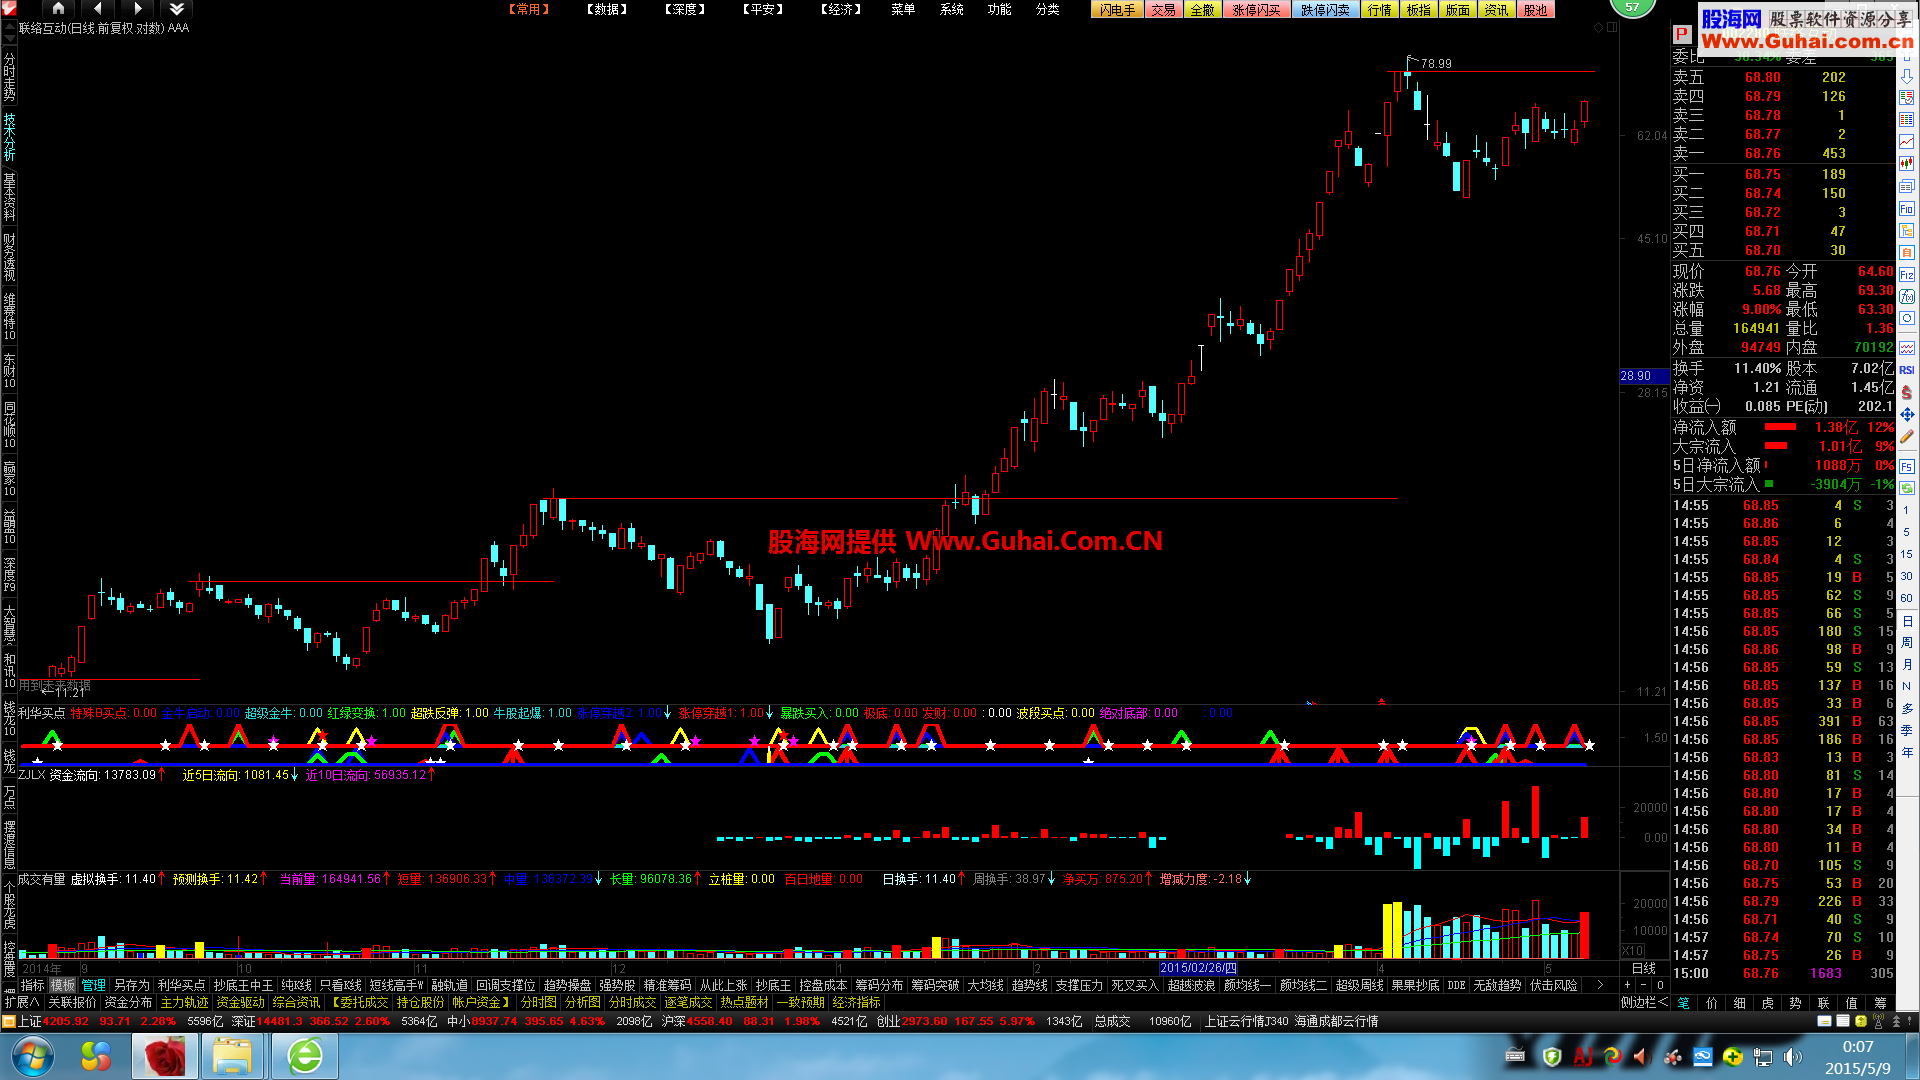
Task: Click the line chart sidebar icon
Action: click(x=1907, y=142)
